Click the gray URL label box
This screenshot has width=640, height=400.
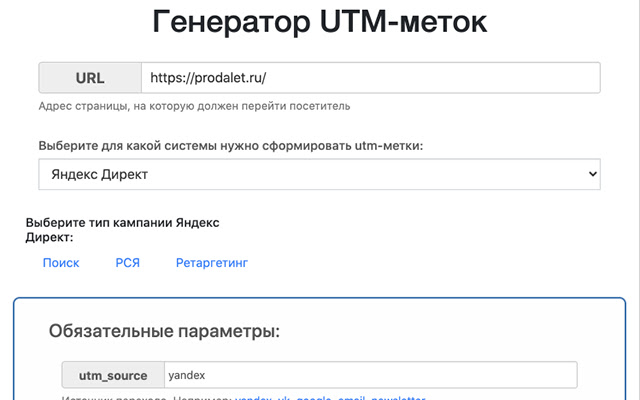point(90,78)
